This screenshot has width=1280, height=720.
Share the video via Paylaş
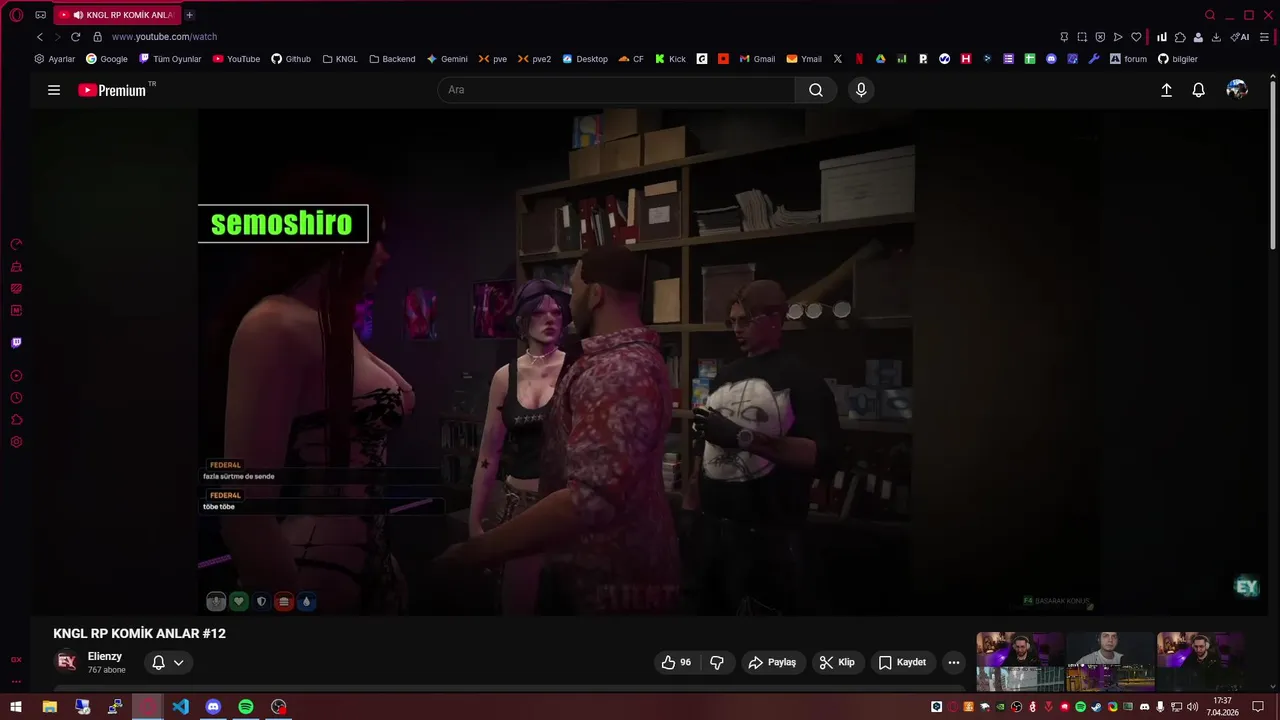[772, 662]
